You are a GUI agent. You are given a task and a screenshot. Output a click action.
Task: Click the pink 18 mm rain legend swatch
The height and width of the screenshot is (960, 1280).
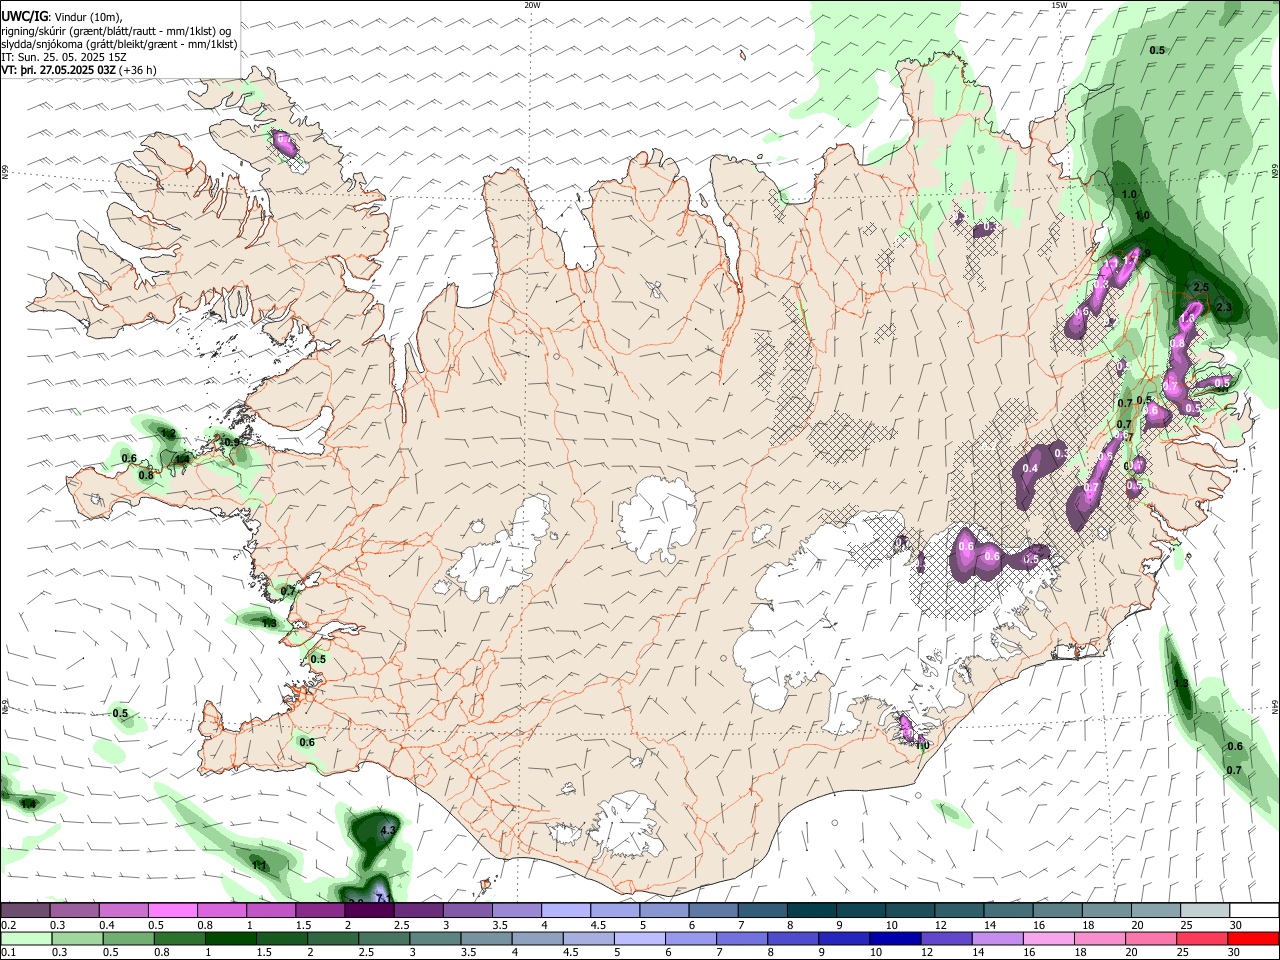click(x=1100, y=938)
